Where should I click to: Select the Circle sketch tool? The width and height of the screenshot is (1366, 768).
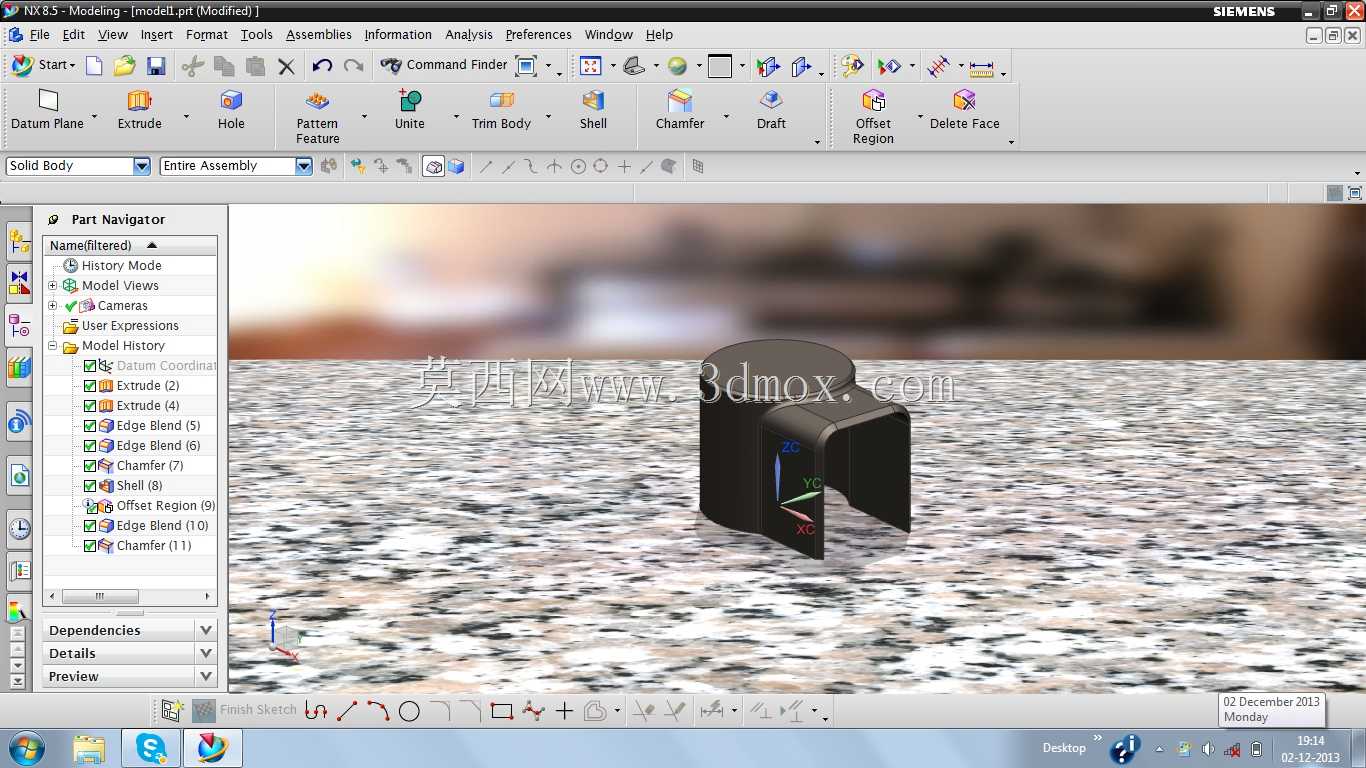(409, 711)
